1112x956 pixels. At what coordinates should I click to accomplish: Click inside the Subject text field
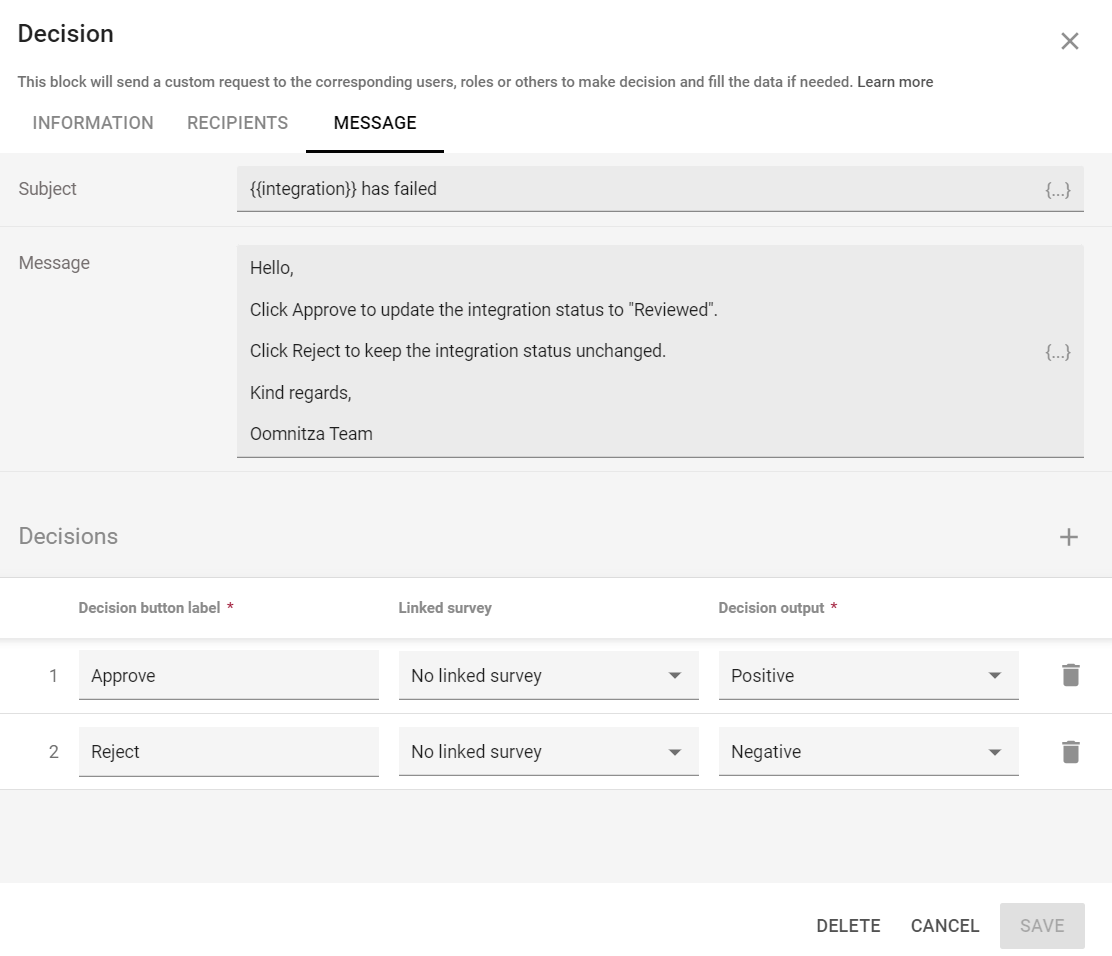coord(600,189)
